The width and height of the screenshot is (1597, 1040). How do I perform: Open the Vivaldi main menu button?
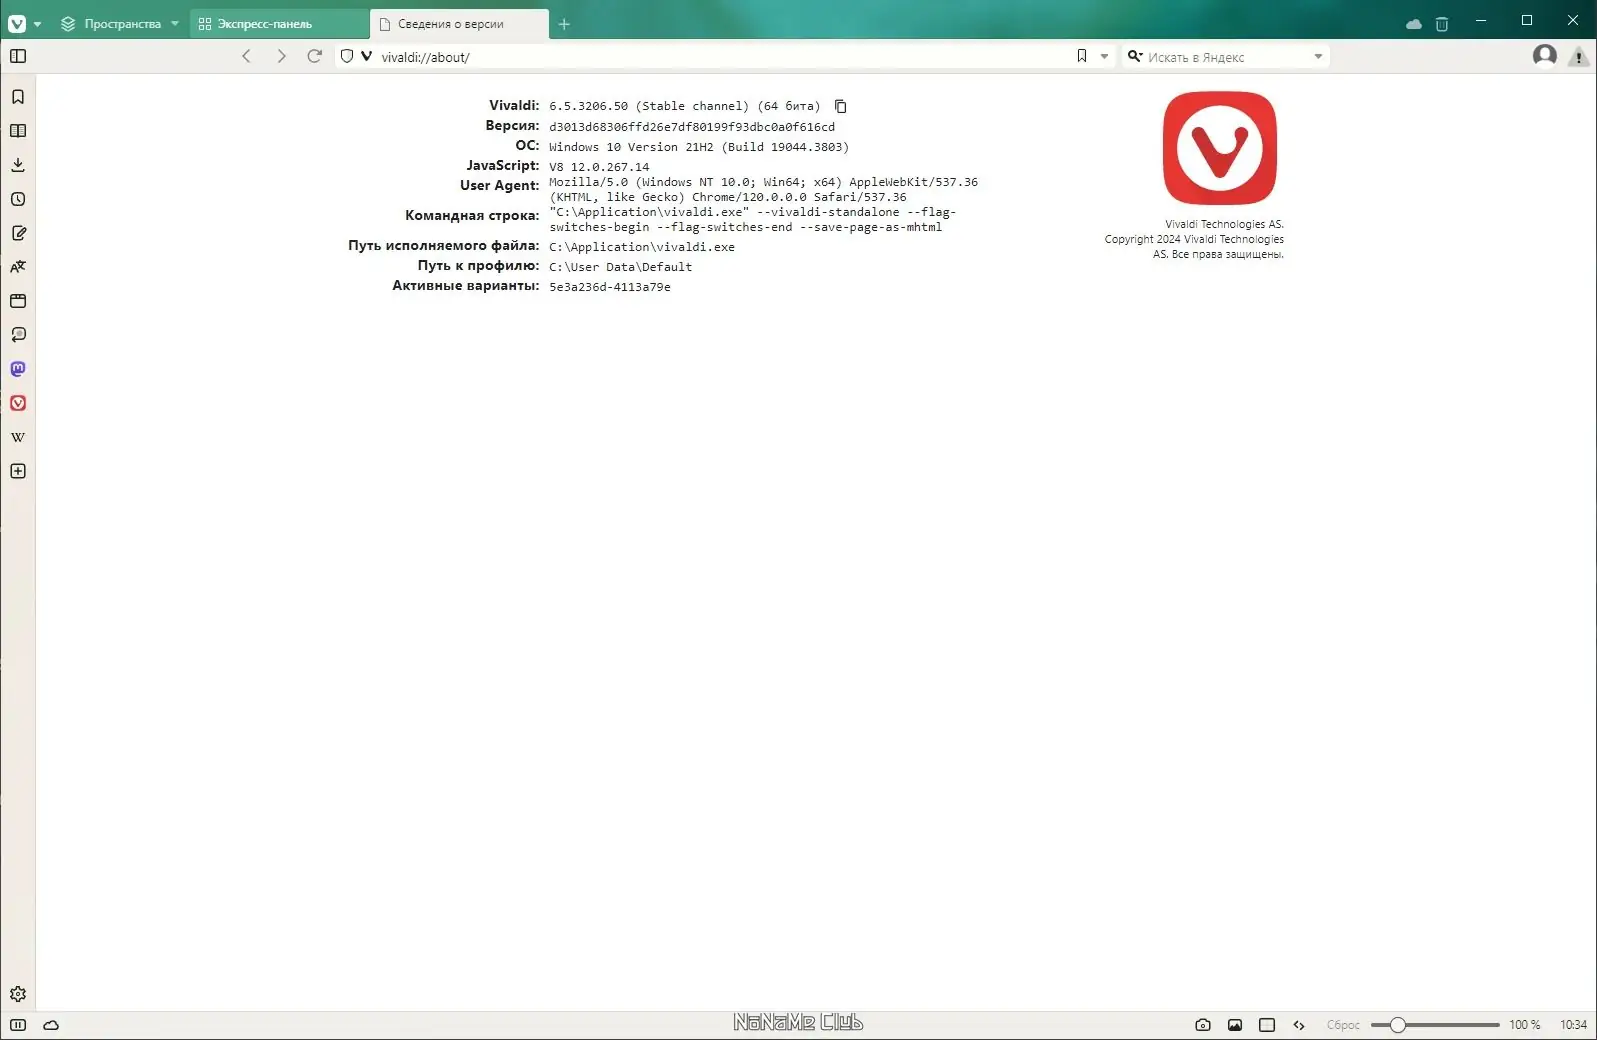[x=17, y=23]
